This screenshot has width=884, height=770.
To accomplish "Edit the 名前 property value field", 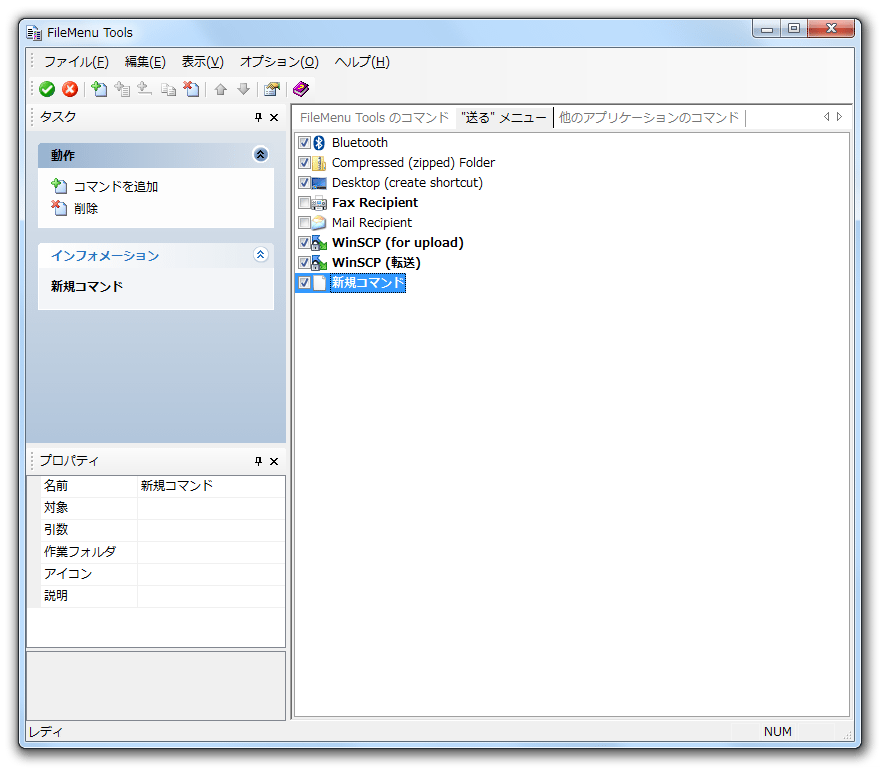I will coord(211,486).
